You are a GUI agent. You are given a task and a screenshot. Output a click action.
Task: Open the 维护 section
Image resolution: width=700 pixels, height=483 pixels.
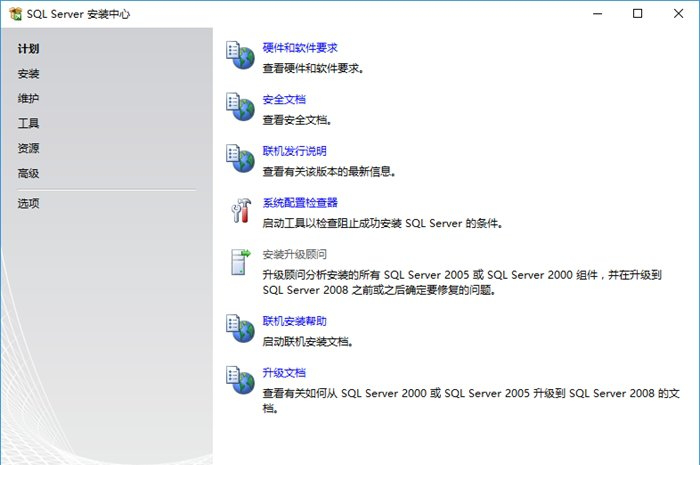pyautogui.click(x=28, y=98)
